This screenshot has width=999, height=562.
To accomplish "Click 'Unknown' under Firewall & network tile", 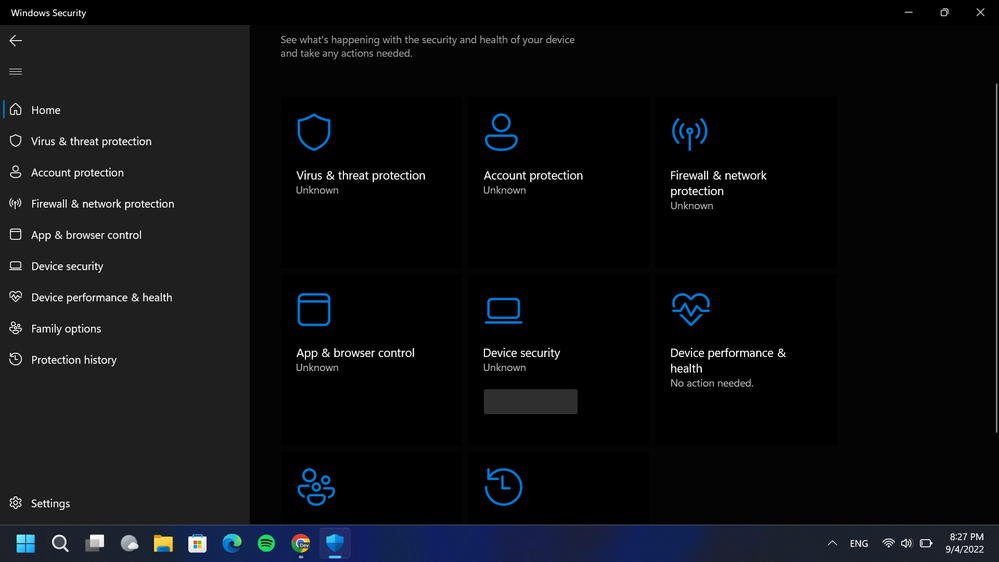I will 691,205.
